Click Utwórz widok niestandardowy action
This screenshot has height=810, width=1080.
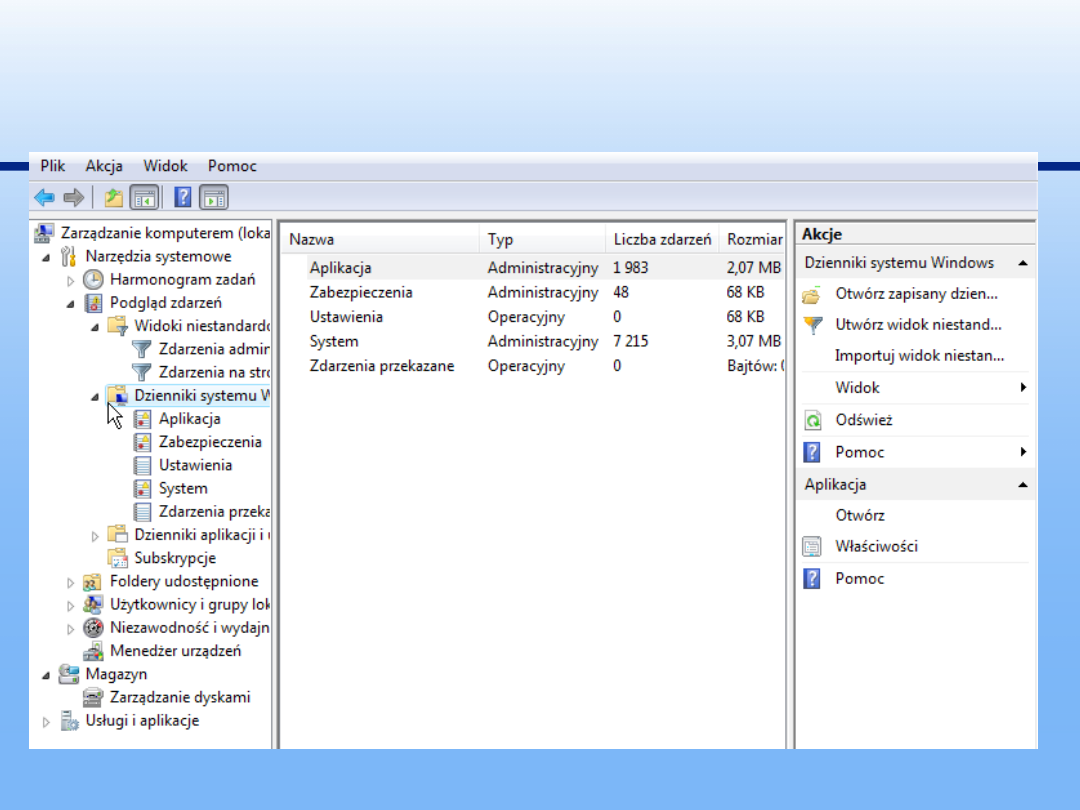click(918, 325)
